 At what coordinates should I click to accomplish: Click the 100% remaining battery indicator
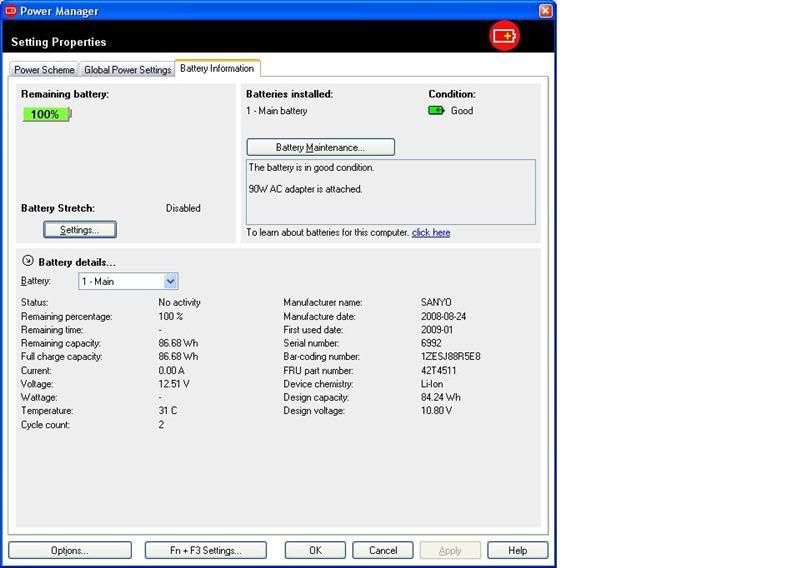46,114
